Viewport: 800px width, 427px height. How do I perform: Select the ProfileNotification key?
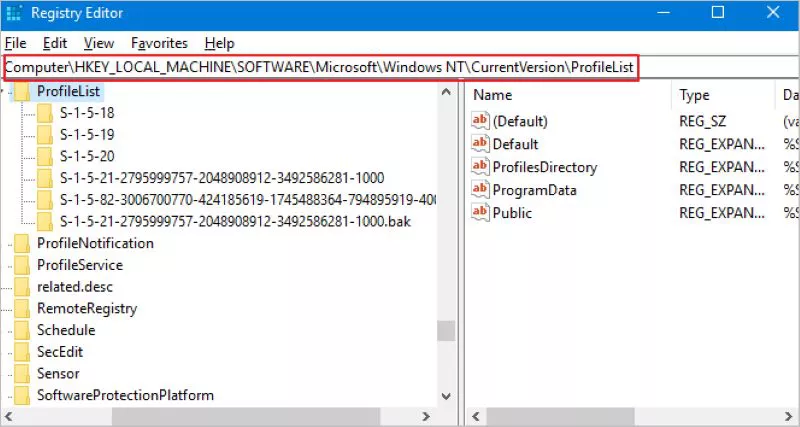[x=95, y=243]
